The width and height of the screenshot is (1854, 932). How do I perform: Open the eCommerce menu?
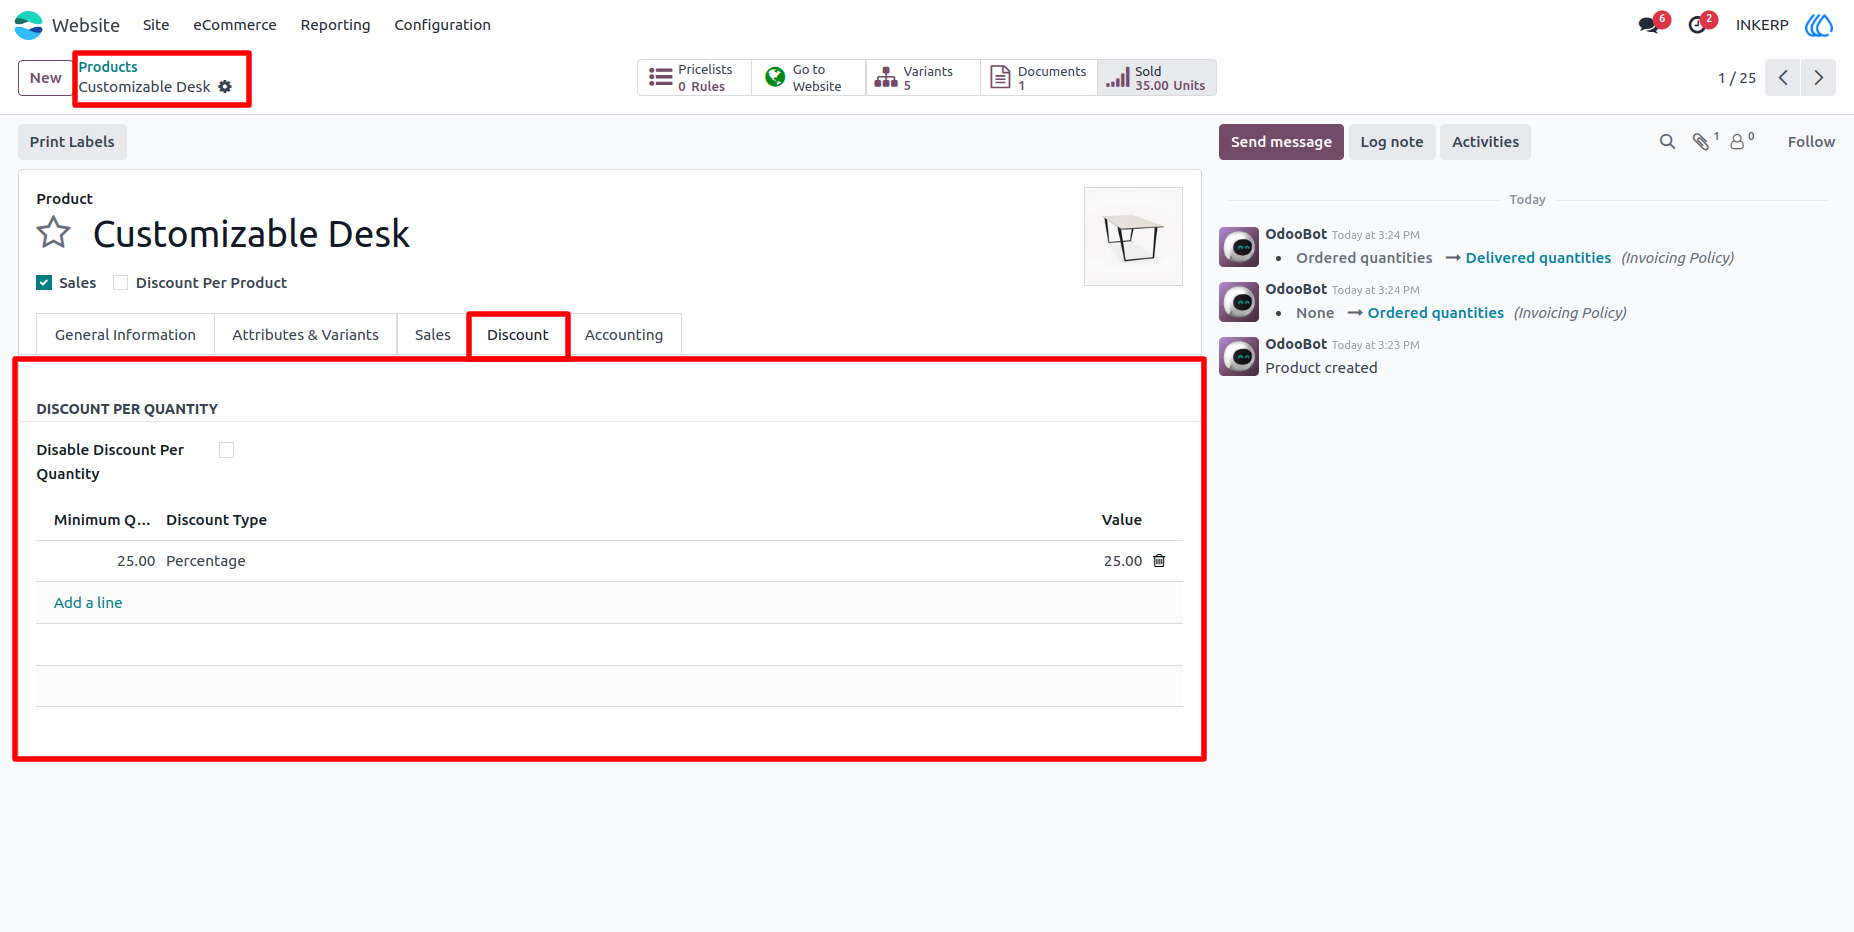tap(235, 25)
